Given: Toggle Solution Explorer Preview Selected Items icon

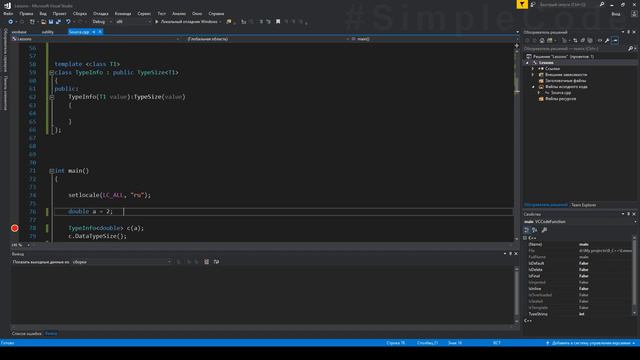Looking at the screenshot, I should click(x=615, y=40).
